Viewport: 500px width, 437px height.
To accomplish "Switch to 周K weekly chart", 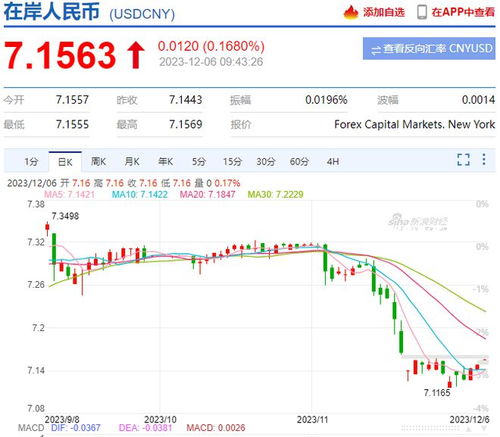I will click(99, 162).
